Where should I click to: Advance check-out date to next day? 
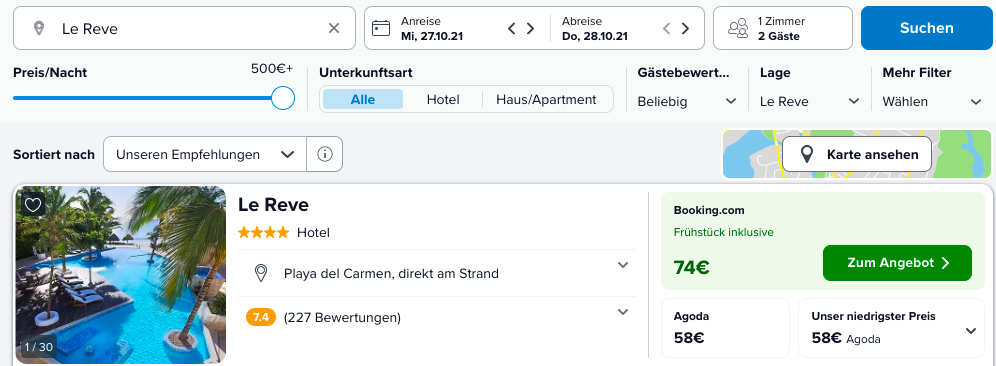(685, 28)
